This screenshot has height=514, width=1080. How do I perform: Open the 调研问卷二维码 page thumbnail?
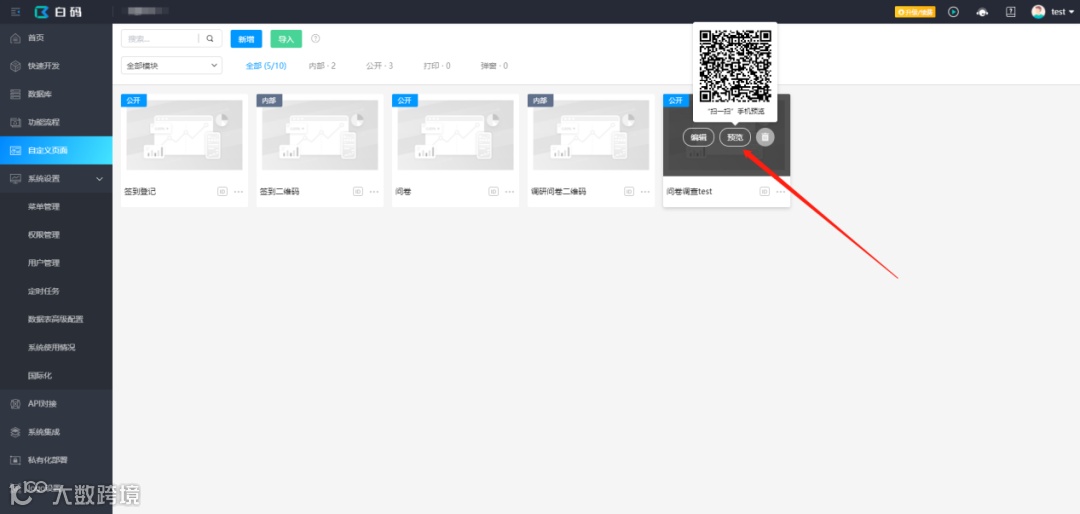(592, 135)
